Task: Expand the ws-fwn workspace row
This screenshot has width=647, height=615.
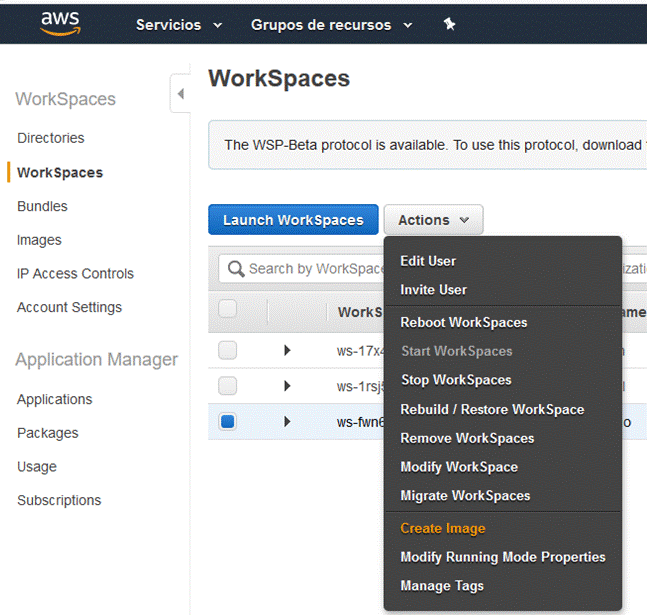Action: (x=287, y=421)
